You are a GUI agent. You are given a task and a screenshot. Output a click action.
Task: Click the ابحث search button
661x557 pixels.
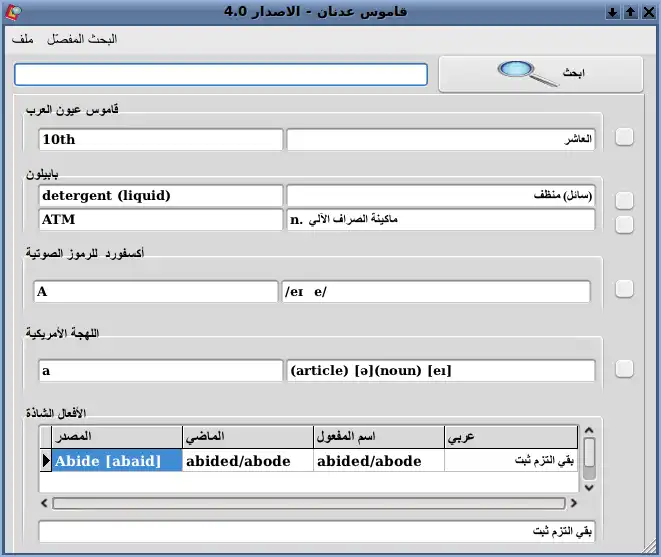(x=541, y=74)
